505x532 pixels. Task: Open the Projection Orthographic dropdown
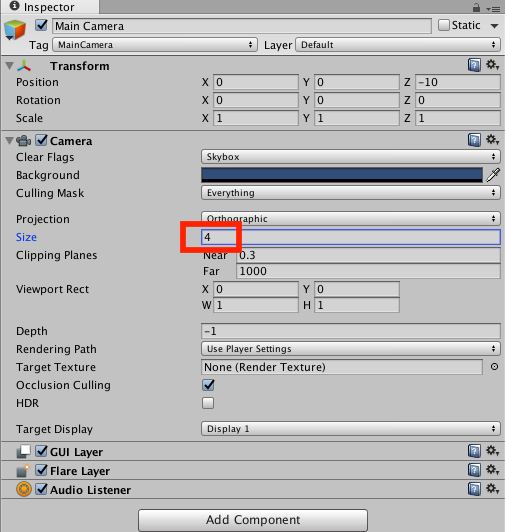351,218
